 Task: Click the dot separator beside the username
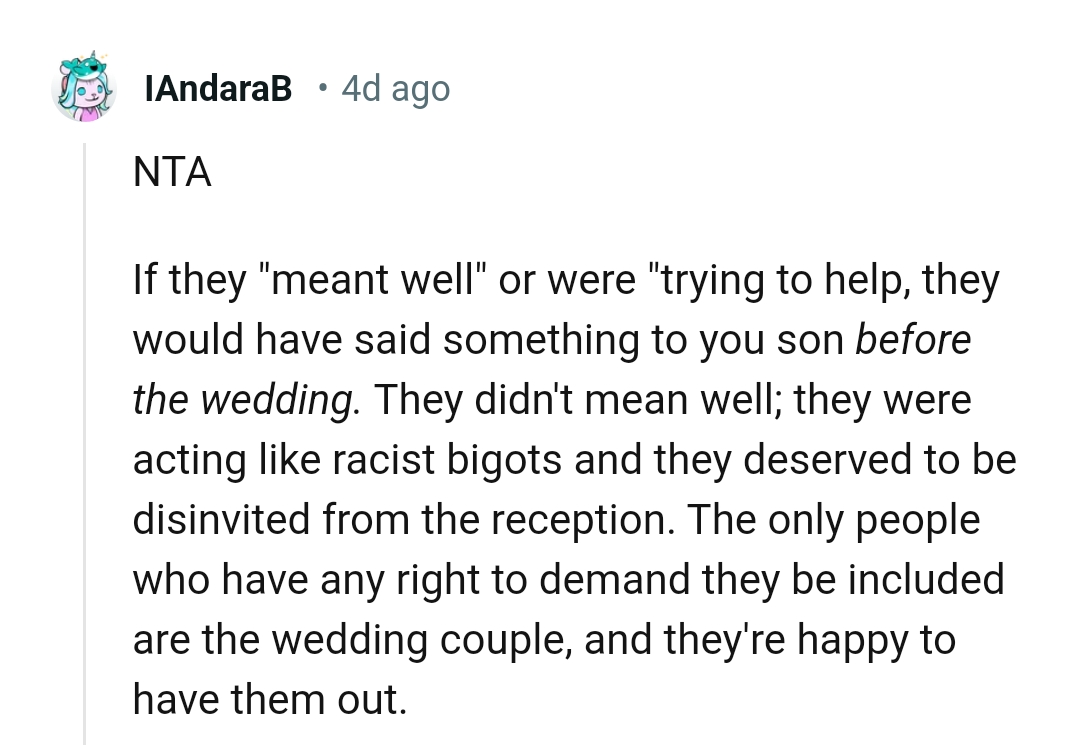coord(320,89)
